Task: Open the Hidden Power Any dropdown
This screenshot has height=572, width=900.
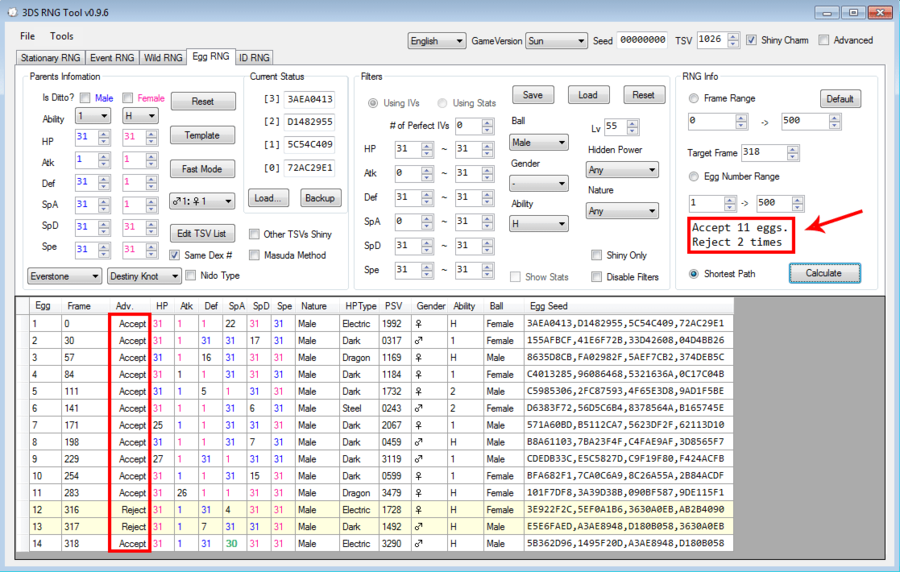Action: pos(622,170)
